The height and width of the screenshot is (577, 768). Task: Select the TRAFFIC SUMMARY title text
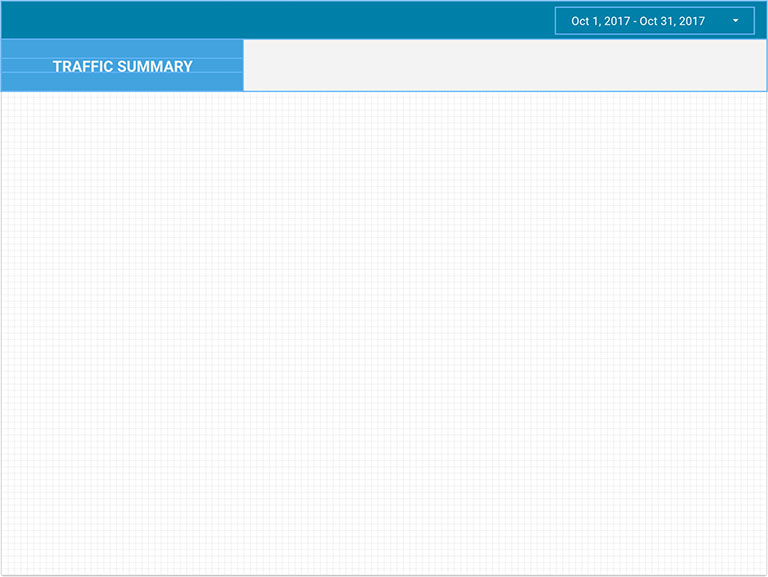pos(122,67)
